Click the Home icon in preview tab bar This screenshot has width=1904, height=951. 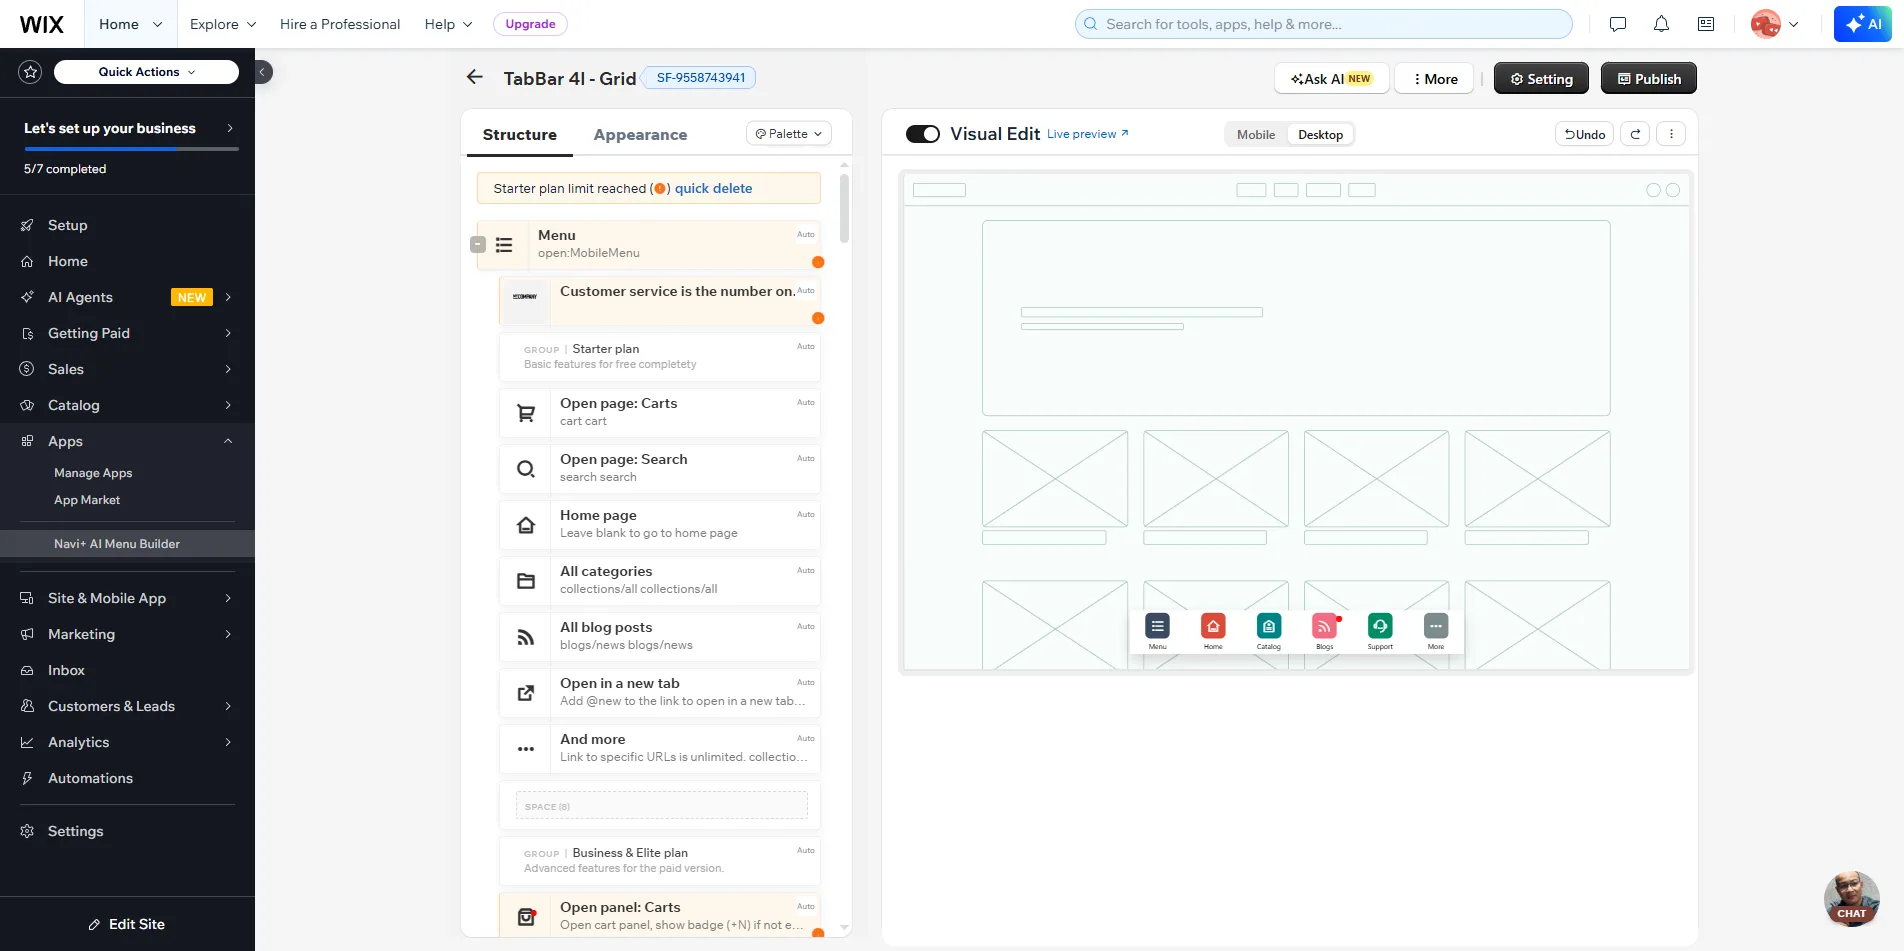tap(1213, 626)
